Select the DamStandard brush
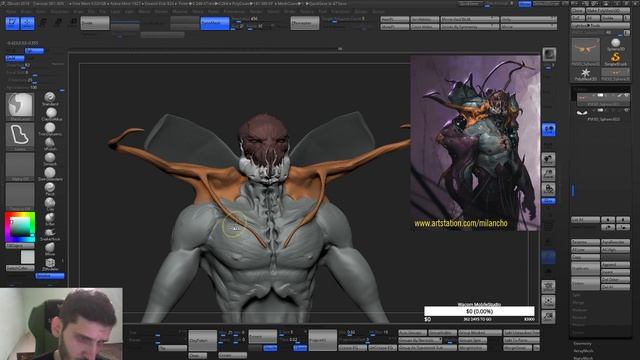 coord(50,174)
